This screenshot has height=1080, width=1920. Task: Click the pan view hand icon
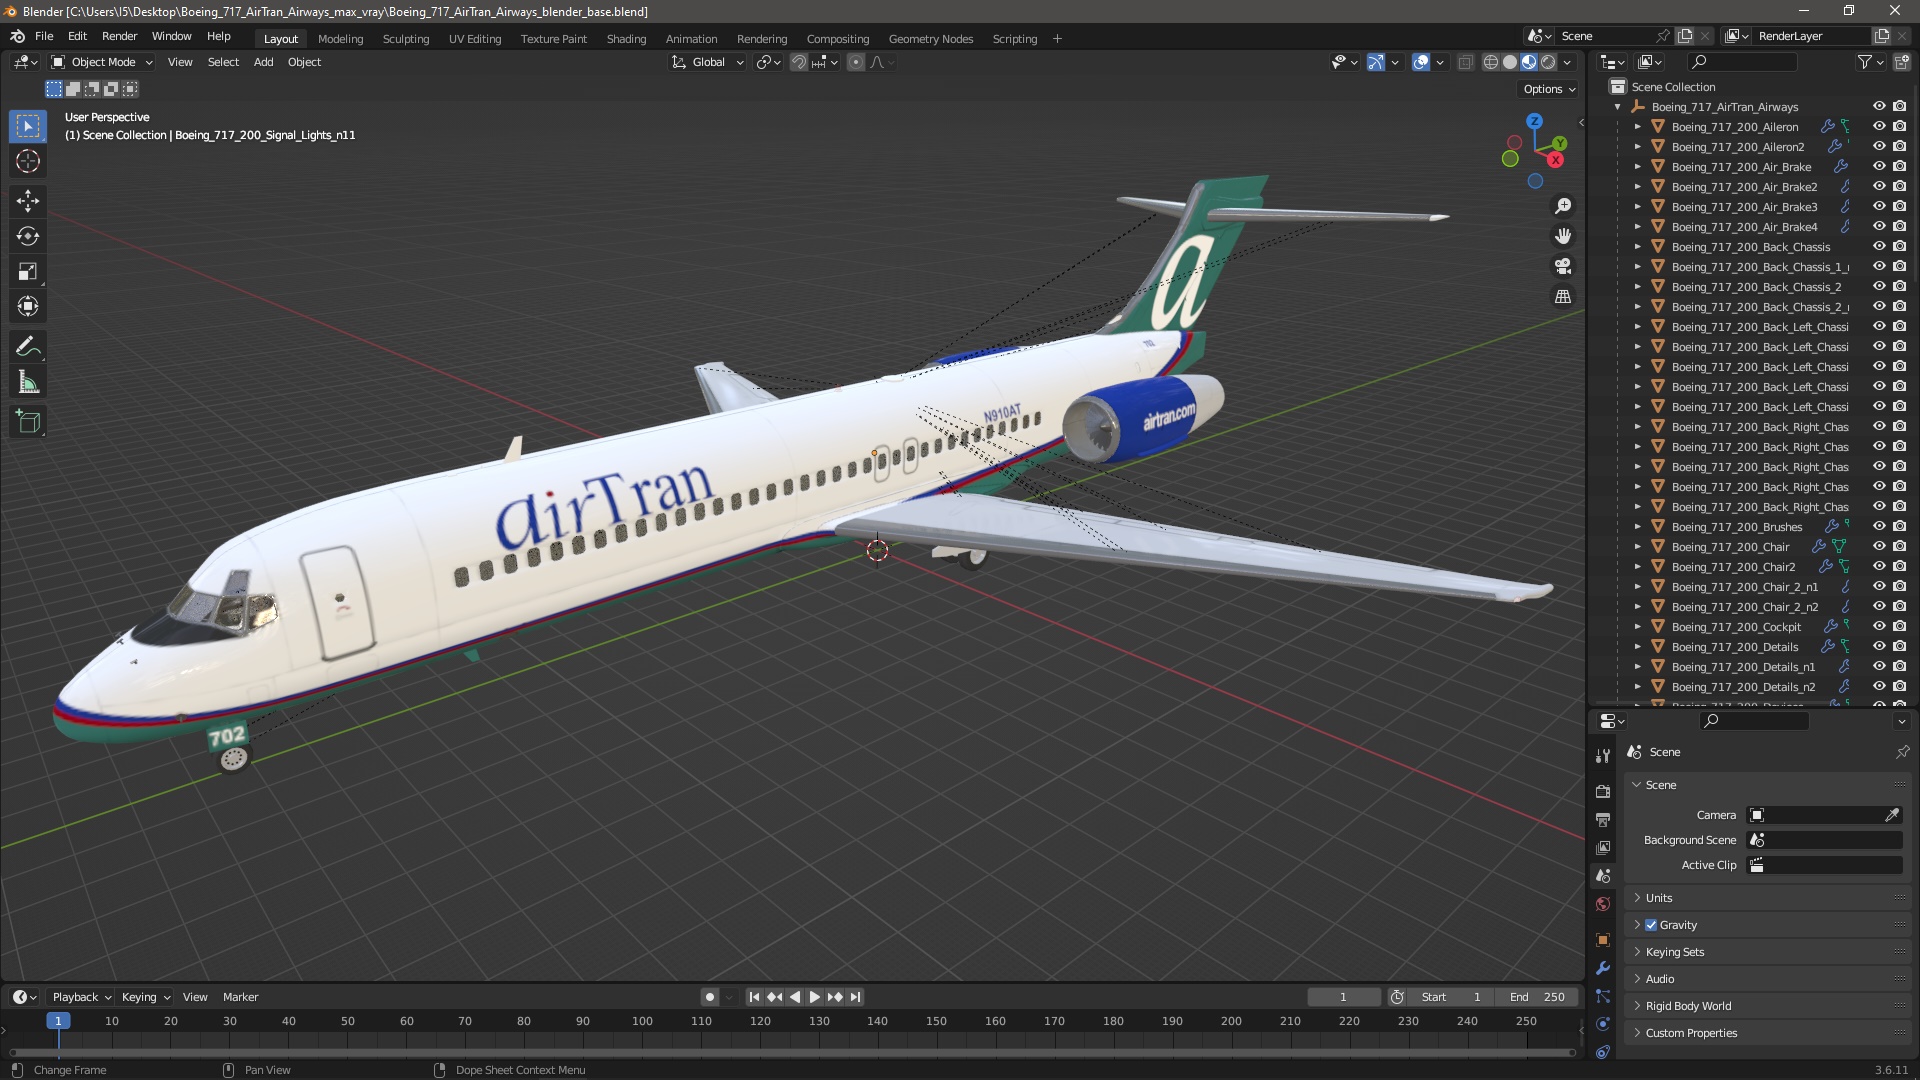[x=1562, y=236]
